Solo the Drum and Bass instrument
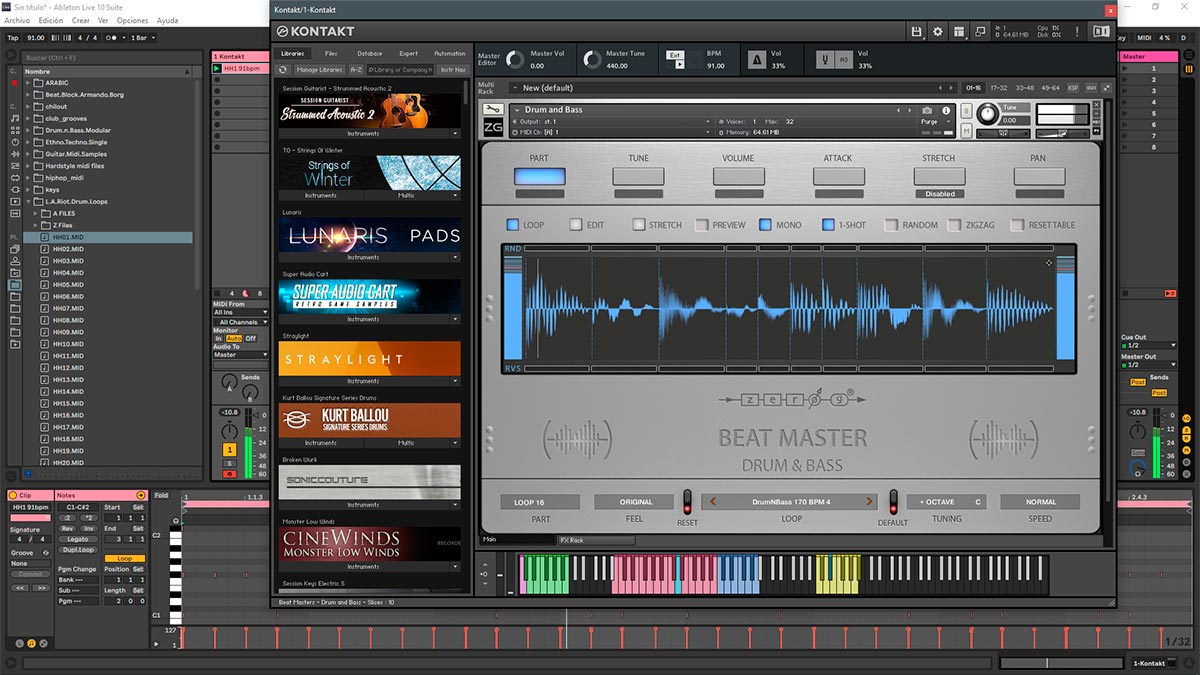The image size is (1200, 675). (x=966, y=110)
